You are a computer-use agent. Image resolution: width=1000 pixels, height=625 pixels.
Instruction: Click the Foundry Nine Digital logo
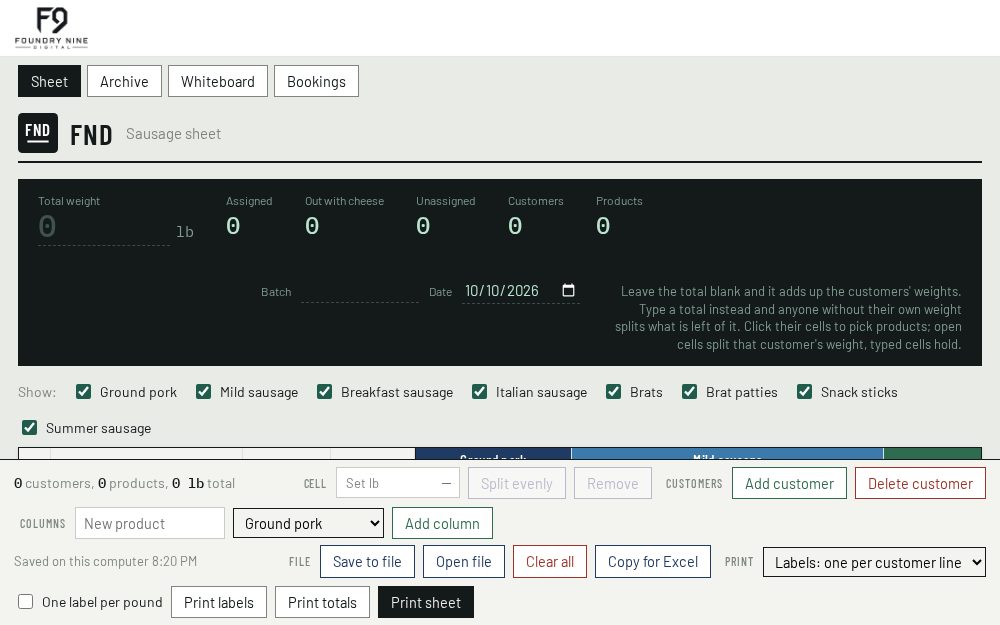pyautogui.click(x=51, y=28)
